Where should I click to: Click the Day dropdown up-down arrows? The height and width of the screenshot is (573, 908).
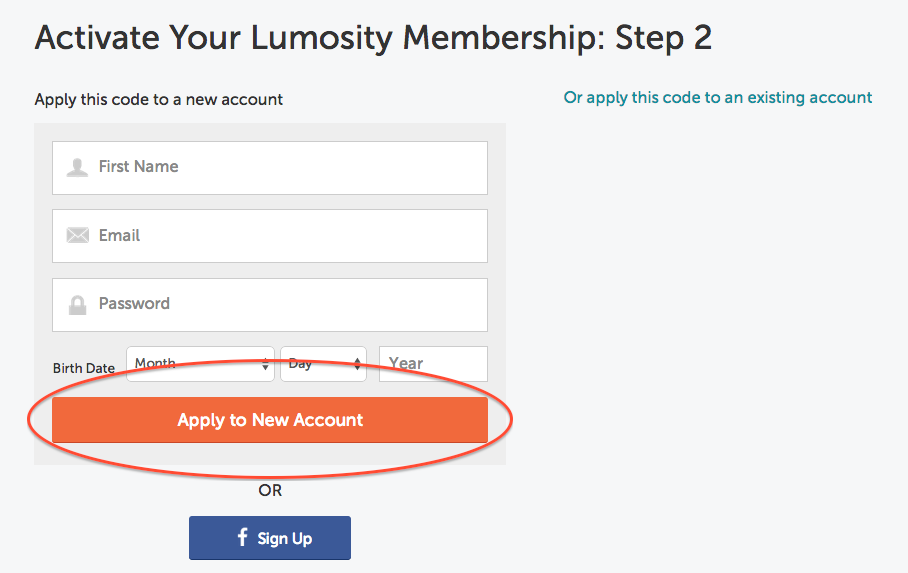tap(358, 365)
